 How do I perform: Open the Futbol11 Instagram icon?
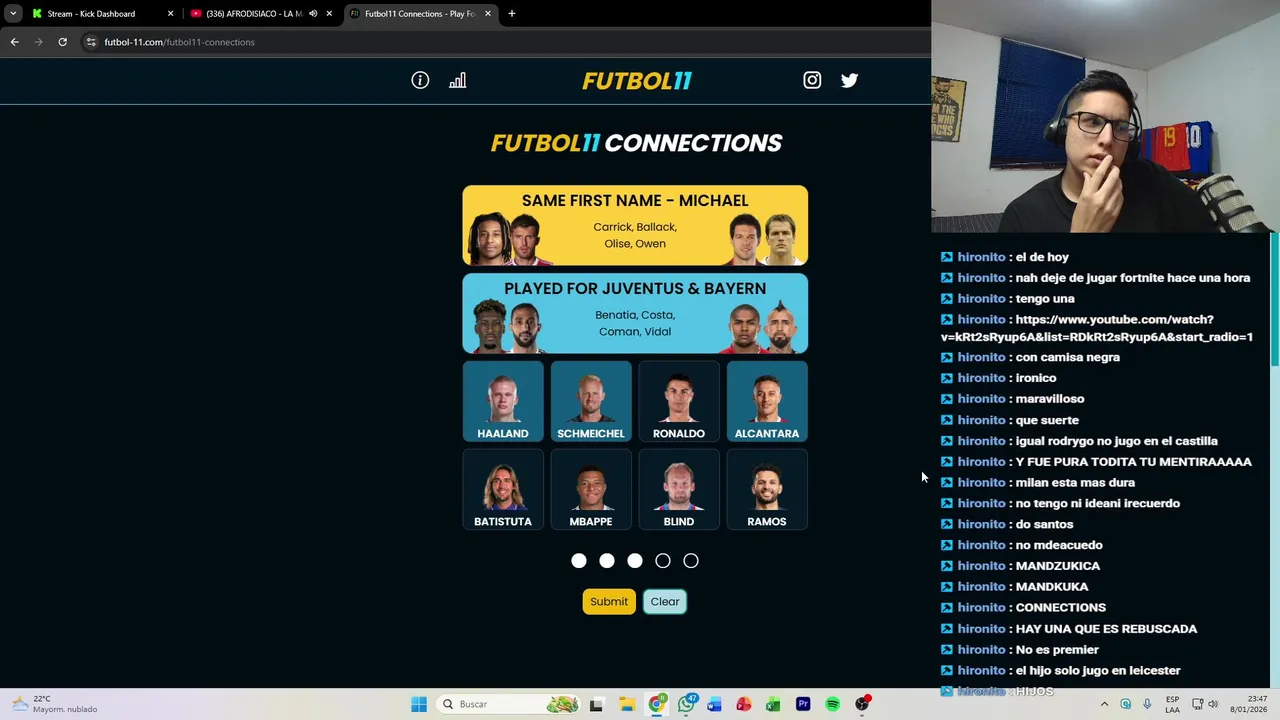[x=812, y=80]
